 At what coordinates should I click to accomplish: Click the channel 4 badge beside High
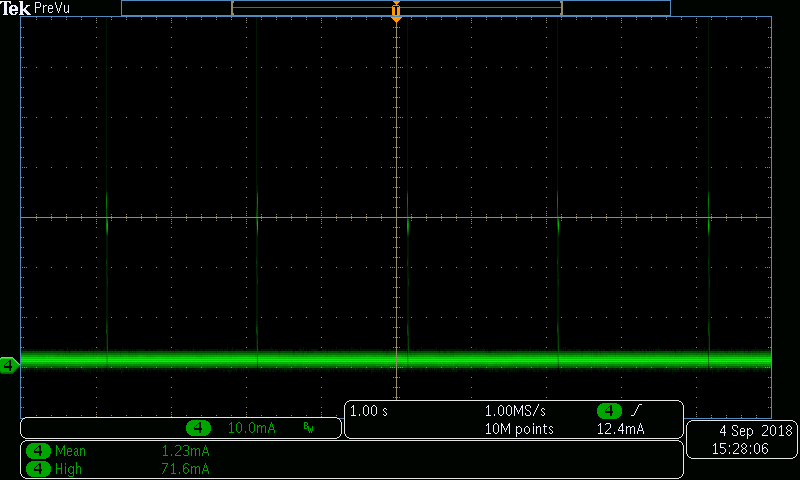38,468
